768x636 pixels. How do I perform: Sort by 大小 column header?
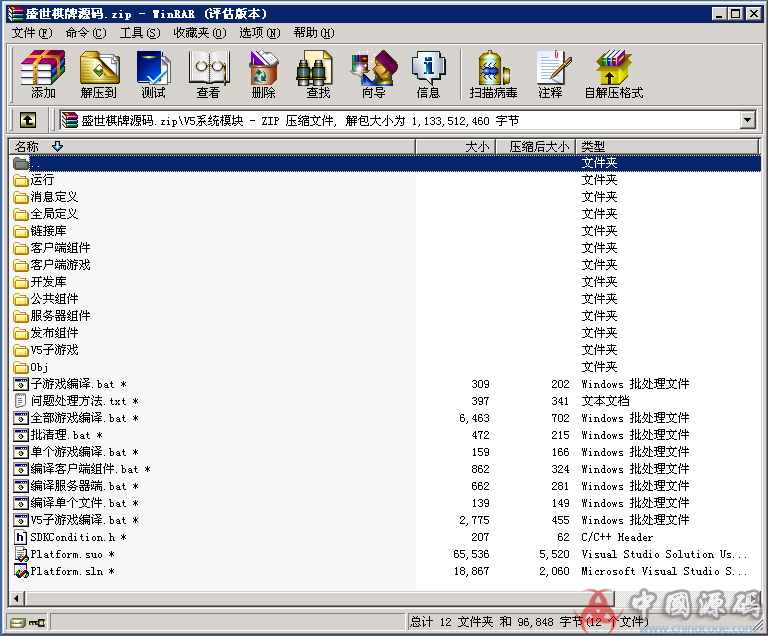coord(456,146)
